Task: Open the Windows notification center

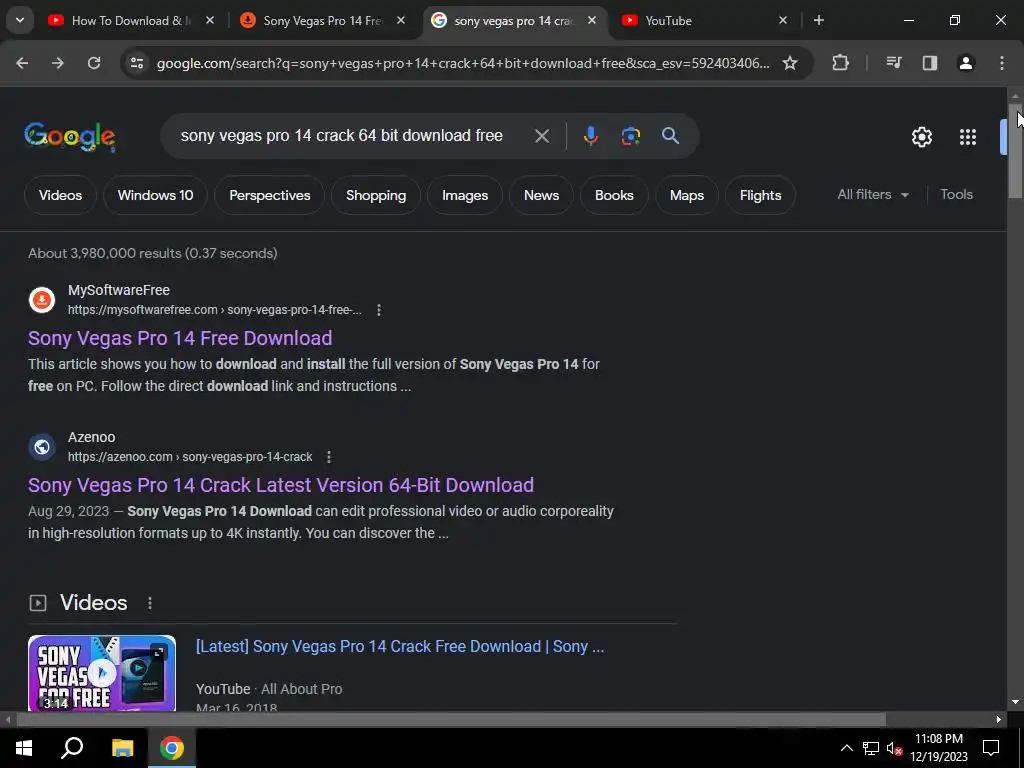Action: point(991,748)
